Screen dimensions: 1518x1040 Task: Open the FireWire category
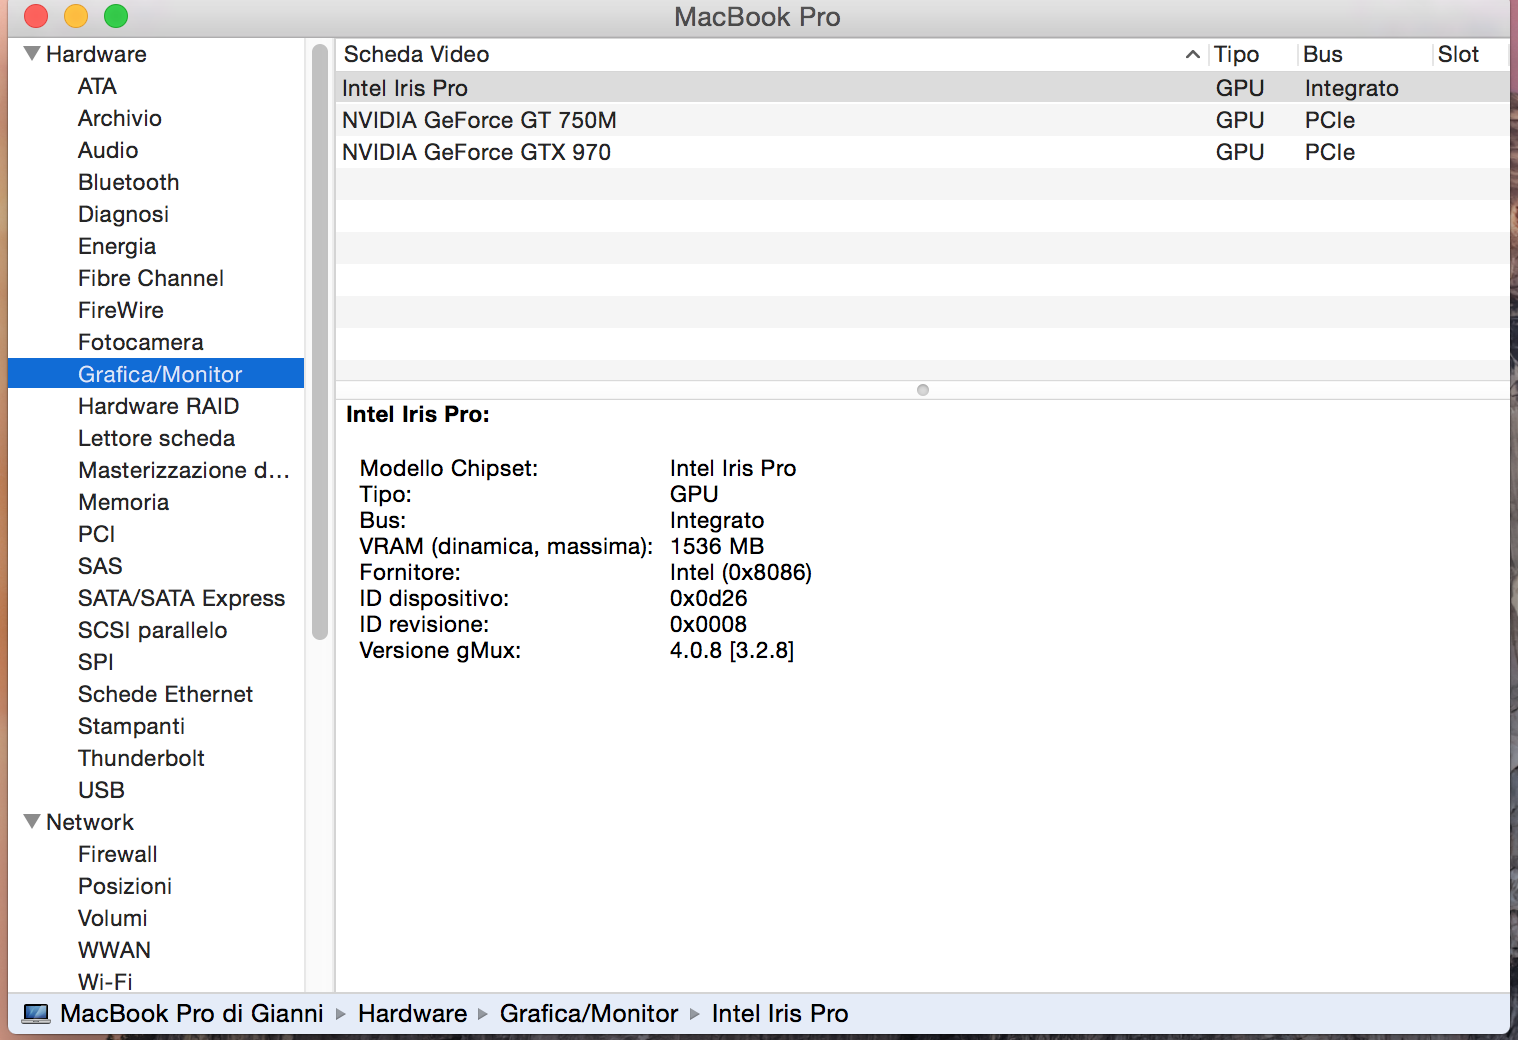tap(121, 310)
